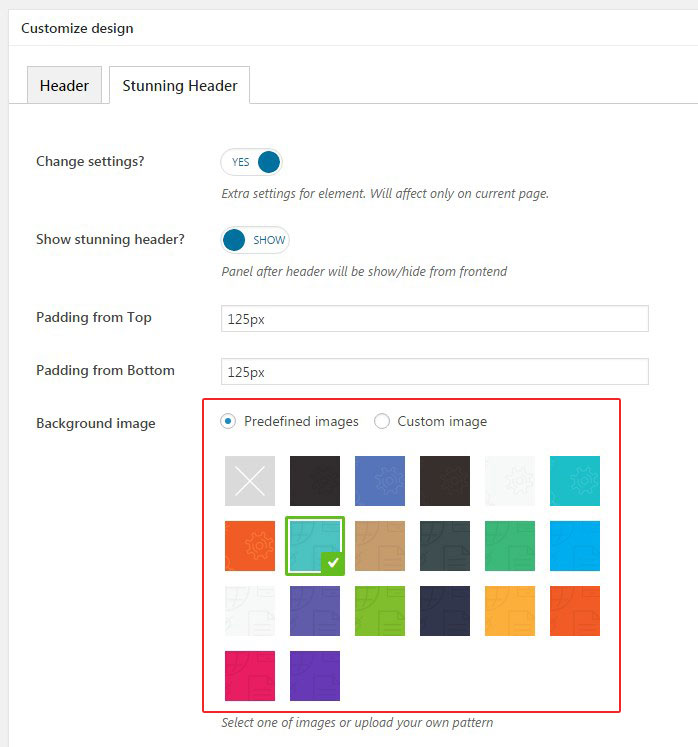Select the yellow background swatch
698x747 pixels.
(510, 611)
